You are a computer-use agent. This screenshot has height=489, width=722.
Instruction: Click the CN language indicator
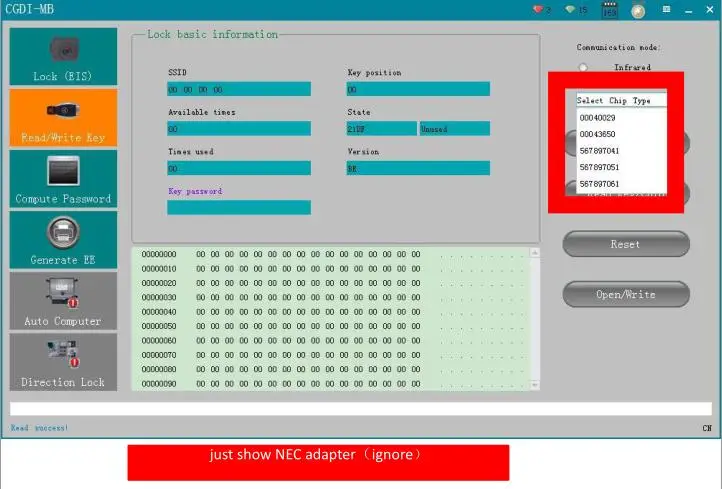tap(707, 428)
